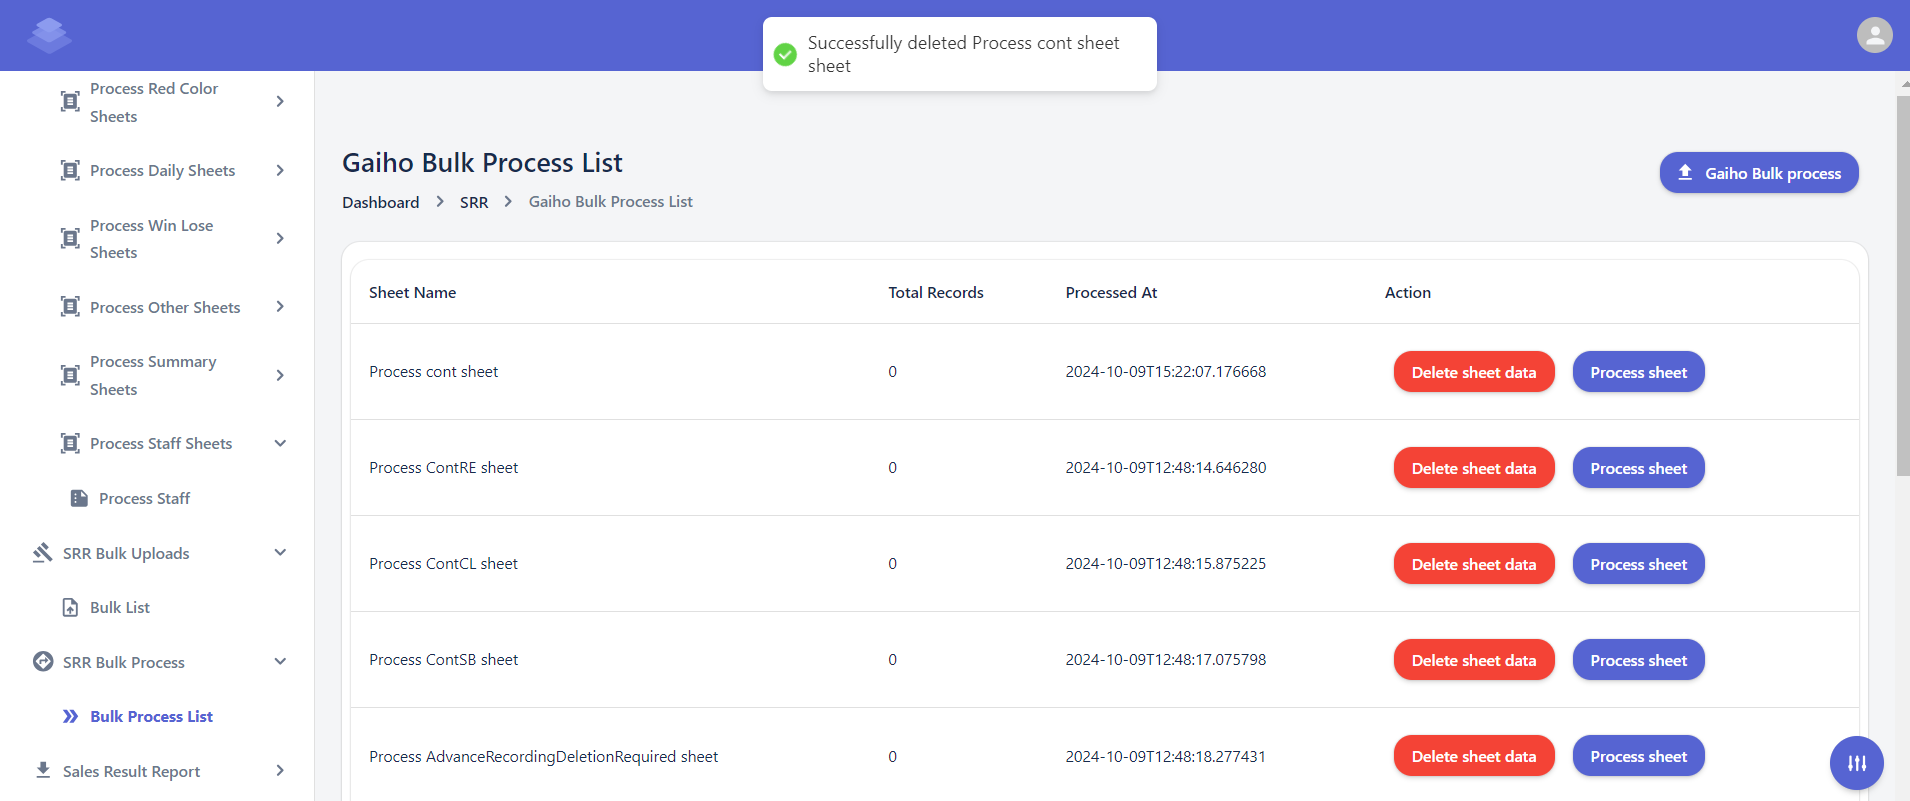Click the Bulk List file icon
The height and width of the screenshot is (801, 1910).
point(70,608)
